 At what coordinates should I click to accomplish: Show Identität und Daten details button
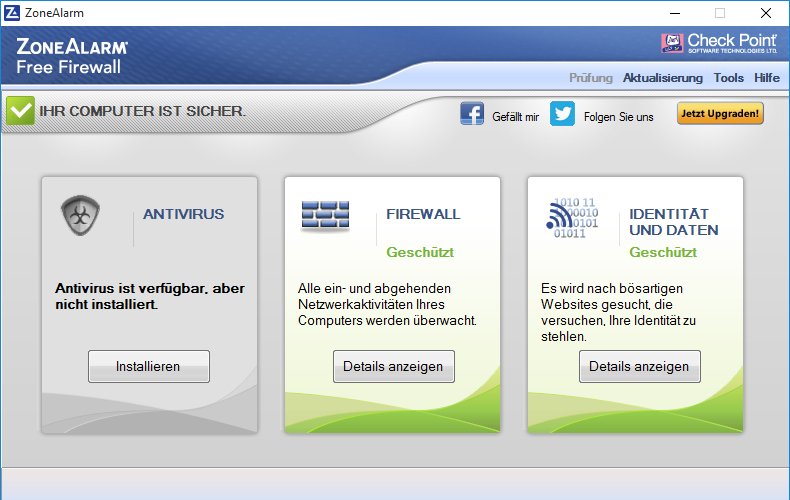coord(639,366)
